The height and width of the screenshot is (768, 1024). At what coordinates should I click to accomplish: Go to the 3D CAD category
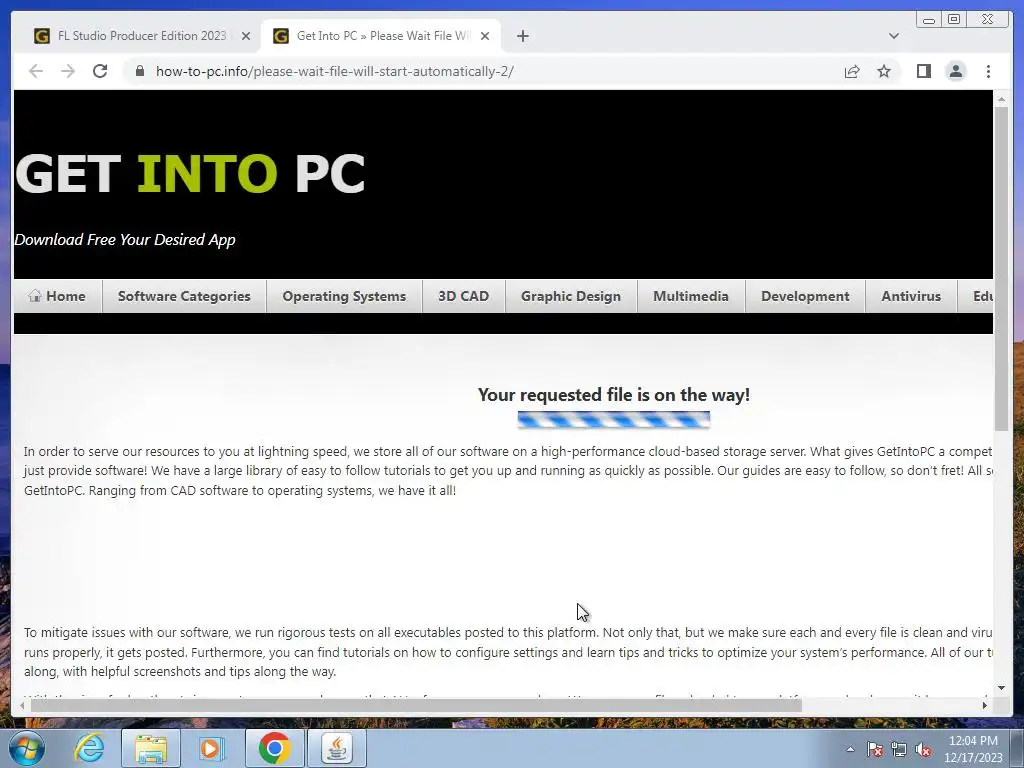click(464, 296)
